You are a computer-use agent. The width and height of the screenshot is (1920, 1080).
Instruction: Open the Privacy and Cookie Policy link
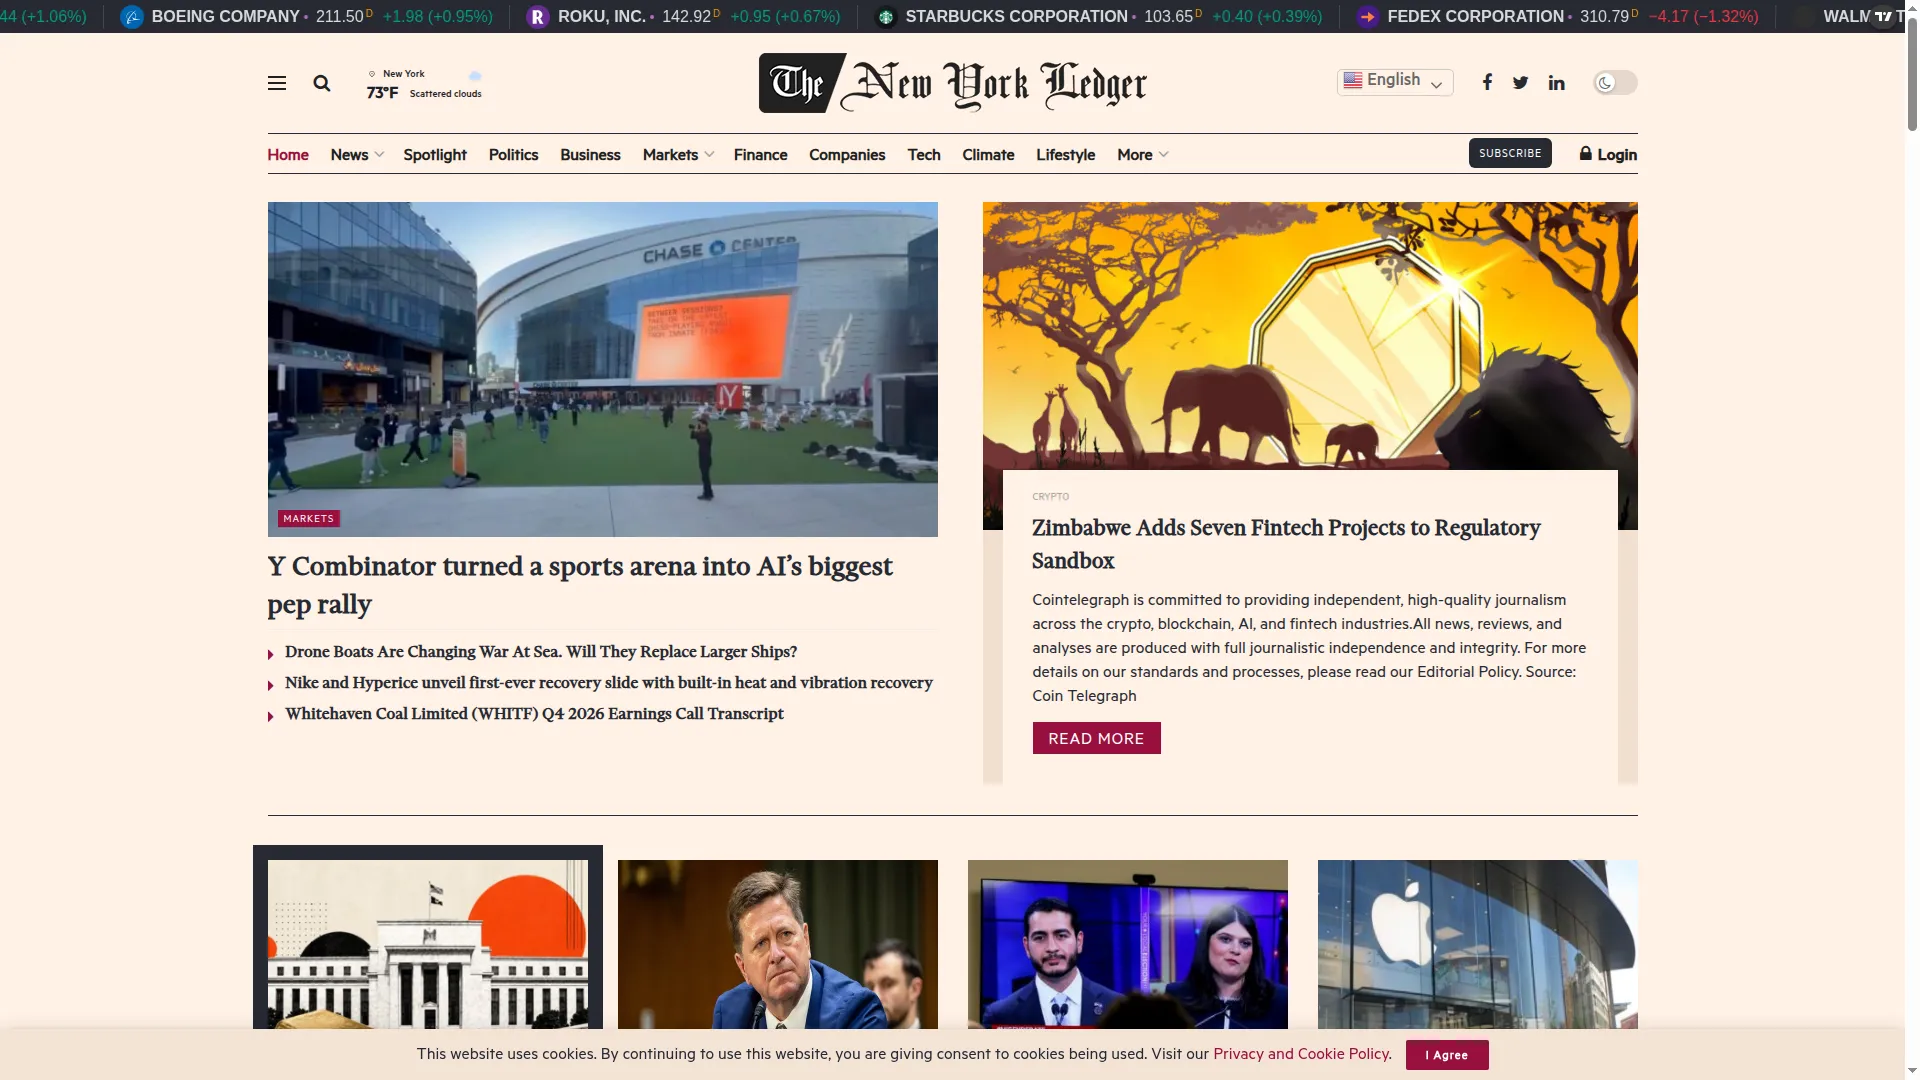(1301, 1054)
